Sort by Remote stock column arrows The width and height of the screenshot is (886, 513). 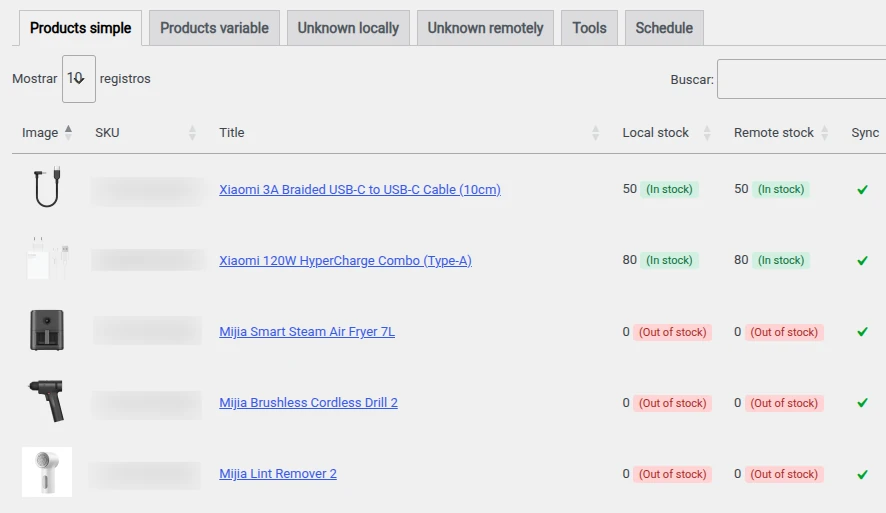pos(824,133)
